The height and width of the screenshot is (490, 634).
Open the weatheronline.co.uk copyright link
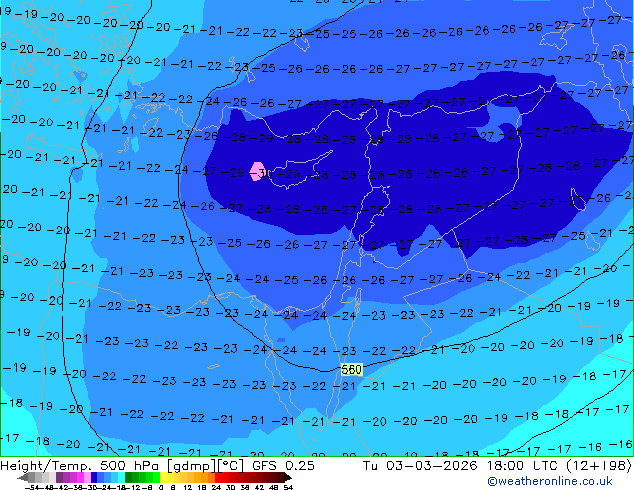[549, 481]
